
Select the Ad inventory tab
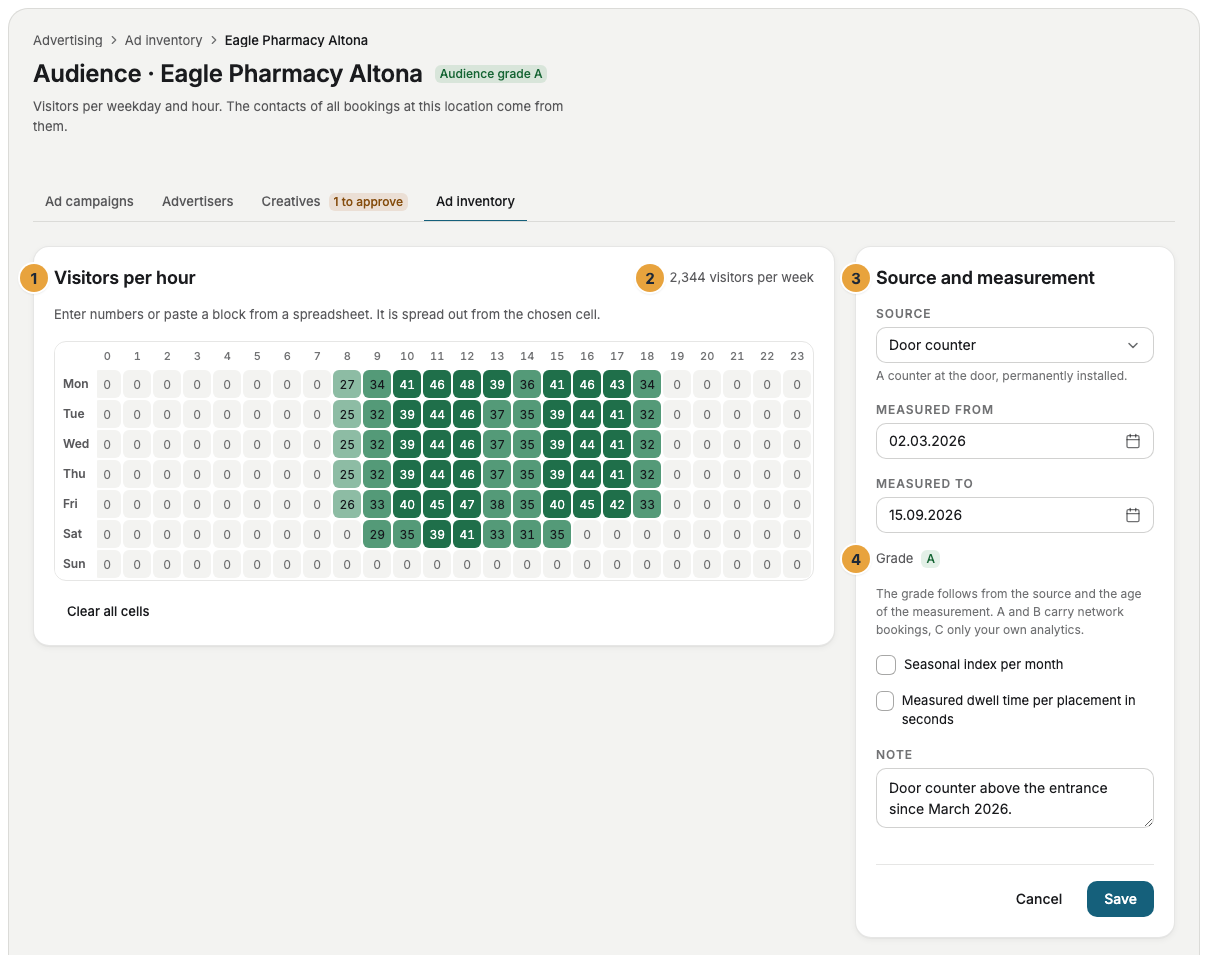pos(475,201)
